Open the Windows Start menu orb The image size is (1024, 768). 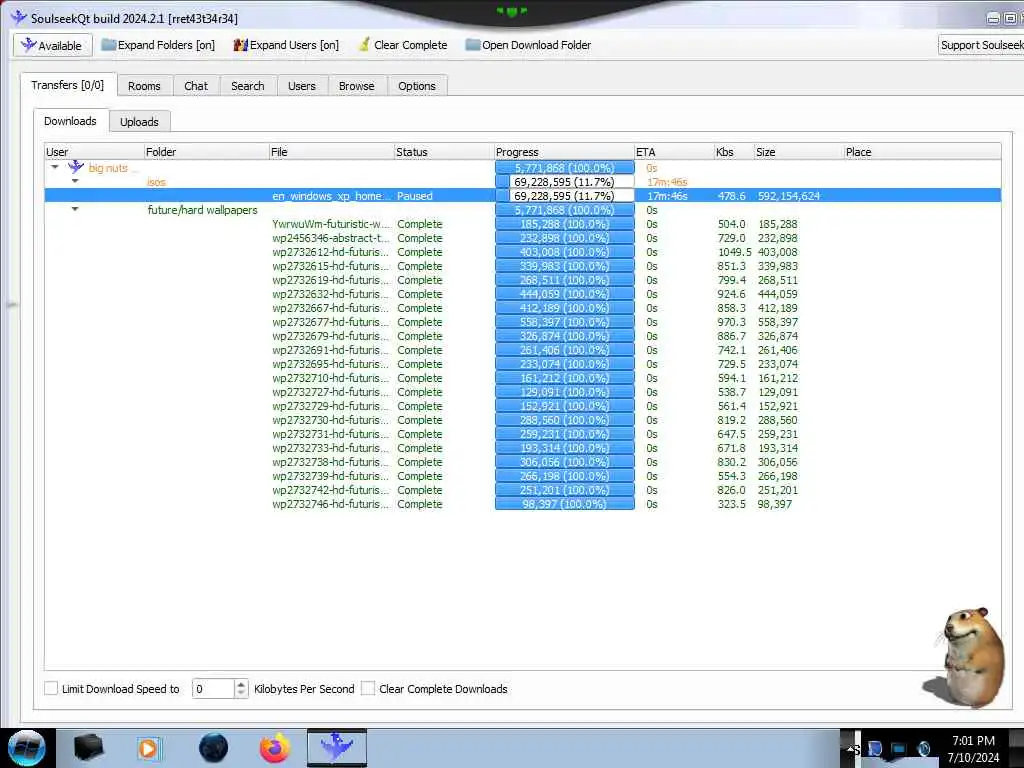coord(27,748)
